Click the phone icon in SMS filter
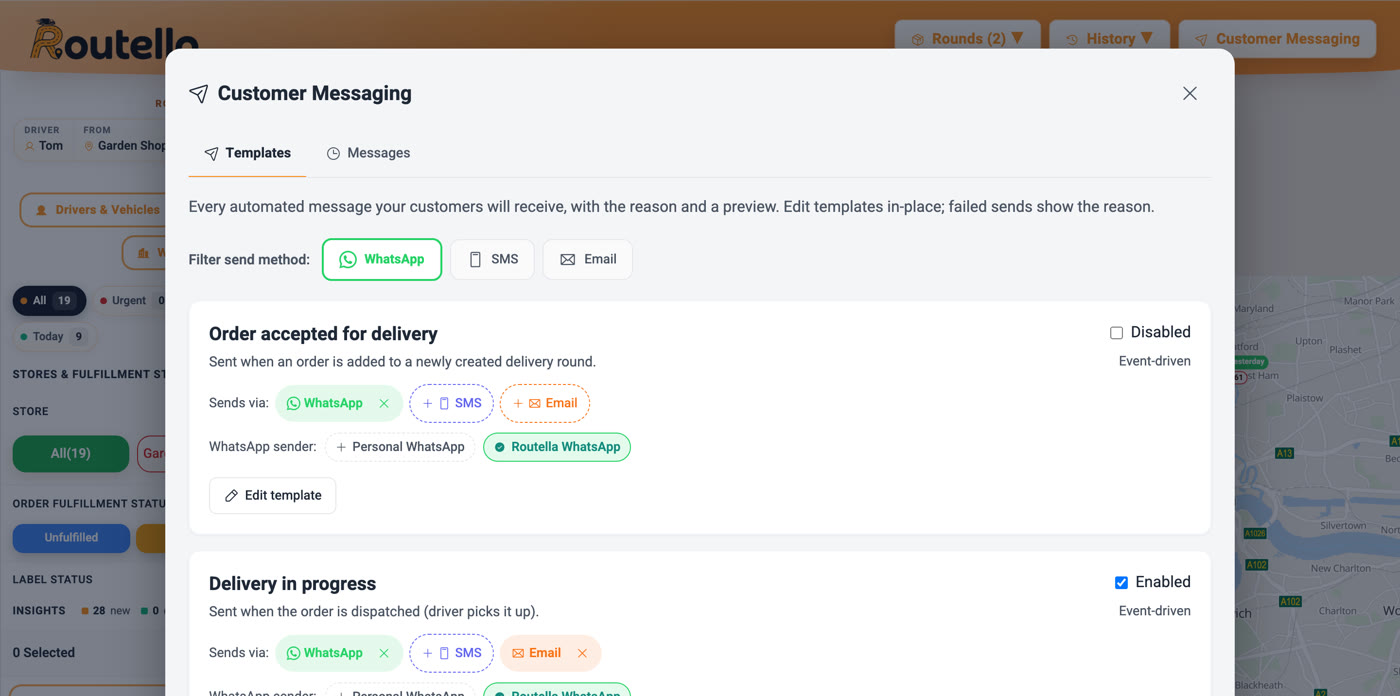 (x=475, y=259)
